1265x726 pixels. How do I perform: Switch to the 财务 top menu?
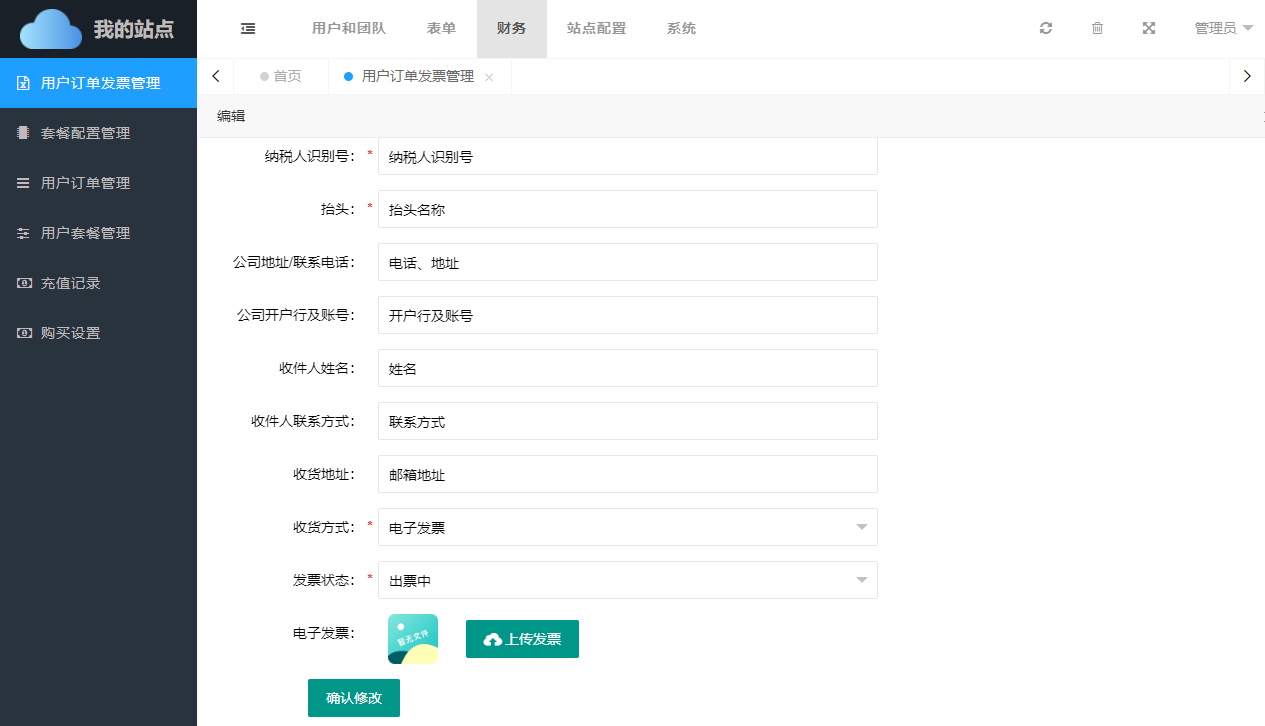point(511,29)
